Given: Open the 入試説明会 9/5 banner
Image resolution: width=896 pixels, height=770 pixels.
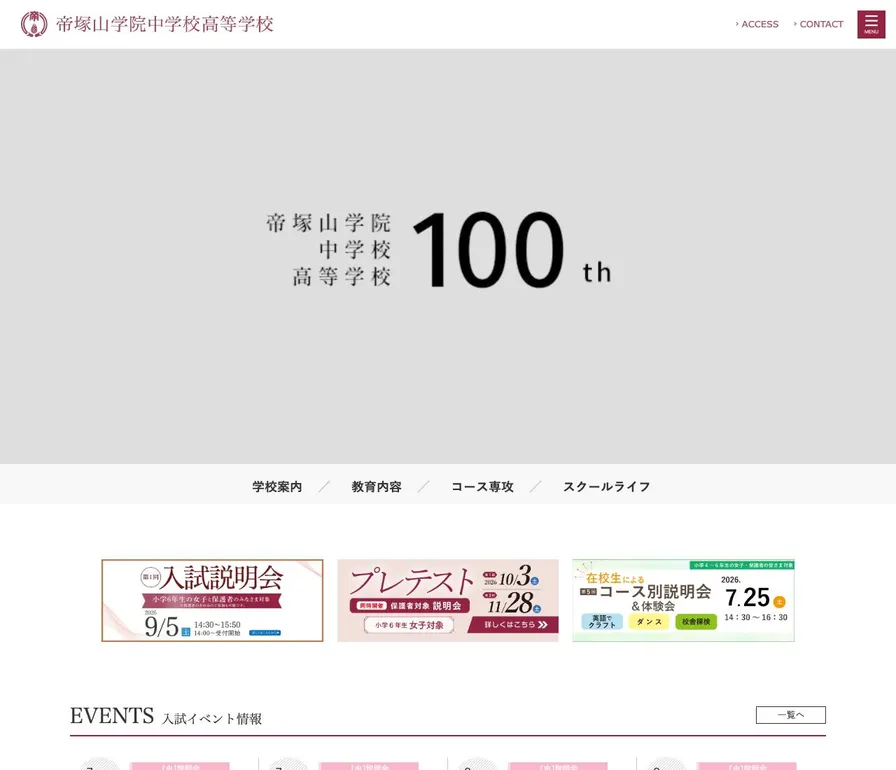Looking at the screenshot, I should click(212, 600).
